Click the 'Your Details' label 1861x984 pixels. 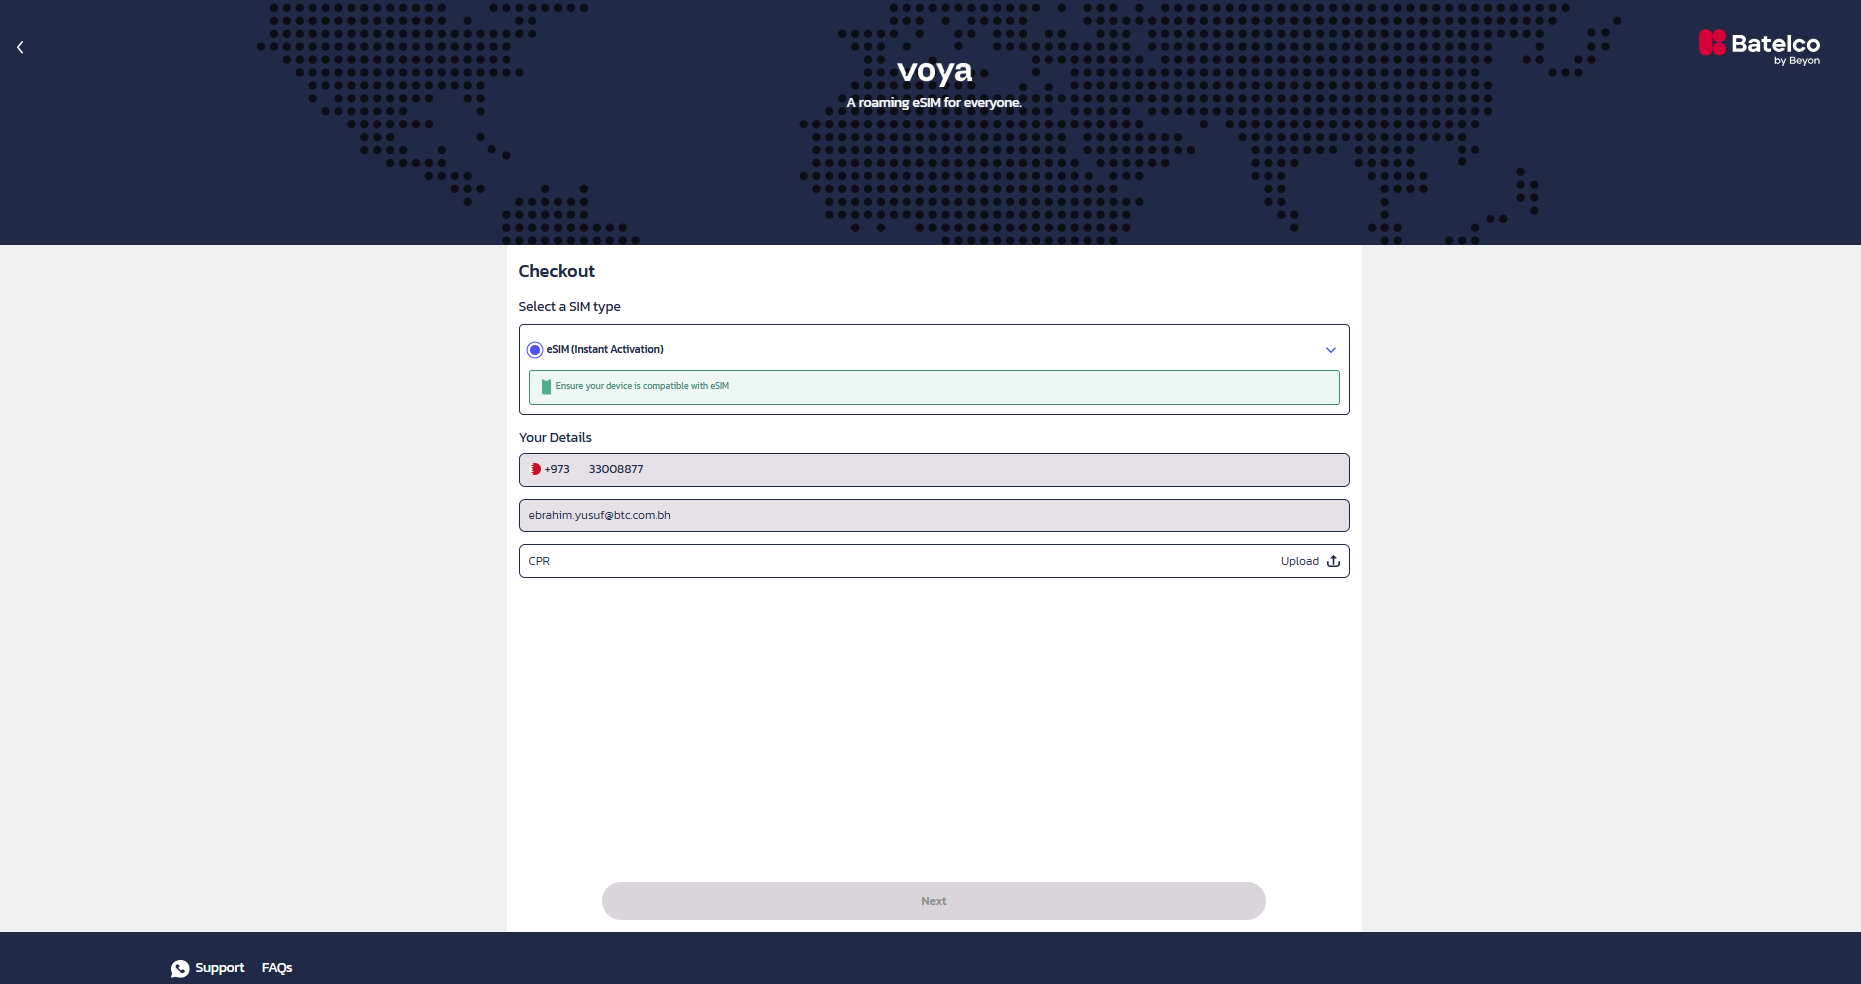[555, 438]
